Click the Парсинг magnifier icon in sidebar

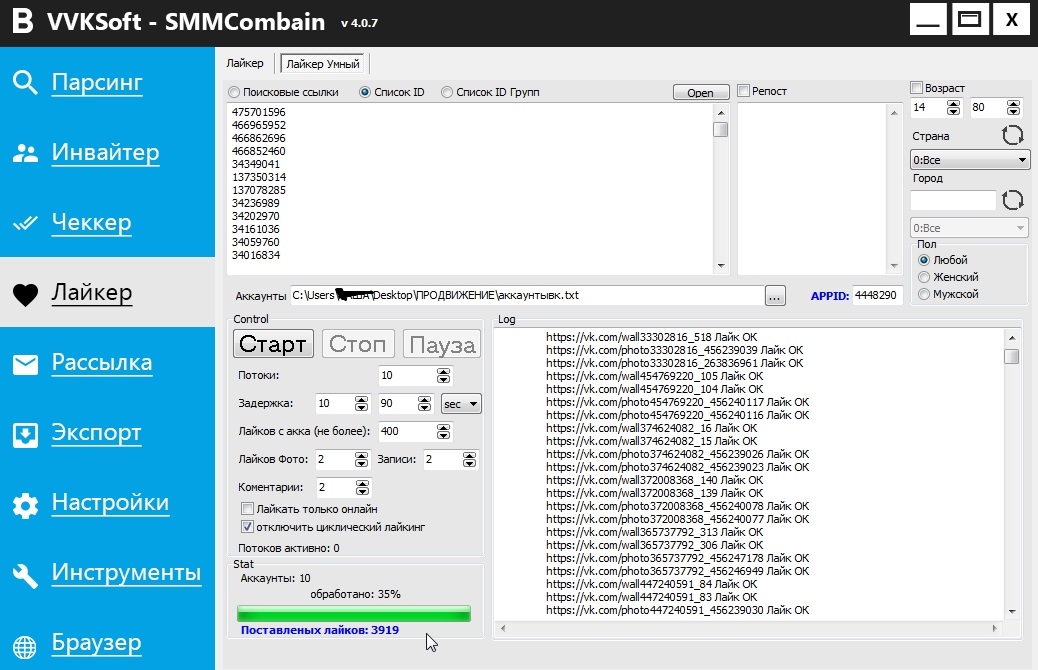25,83
